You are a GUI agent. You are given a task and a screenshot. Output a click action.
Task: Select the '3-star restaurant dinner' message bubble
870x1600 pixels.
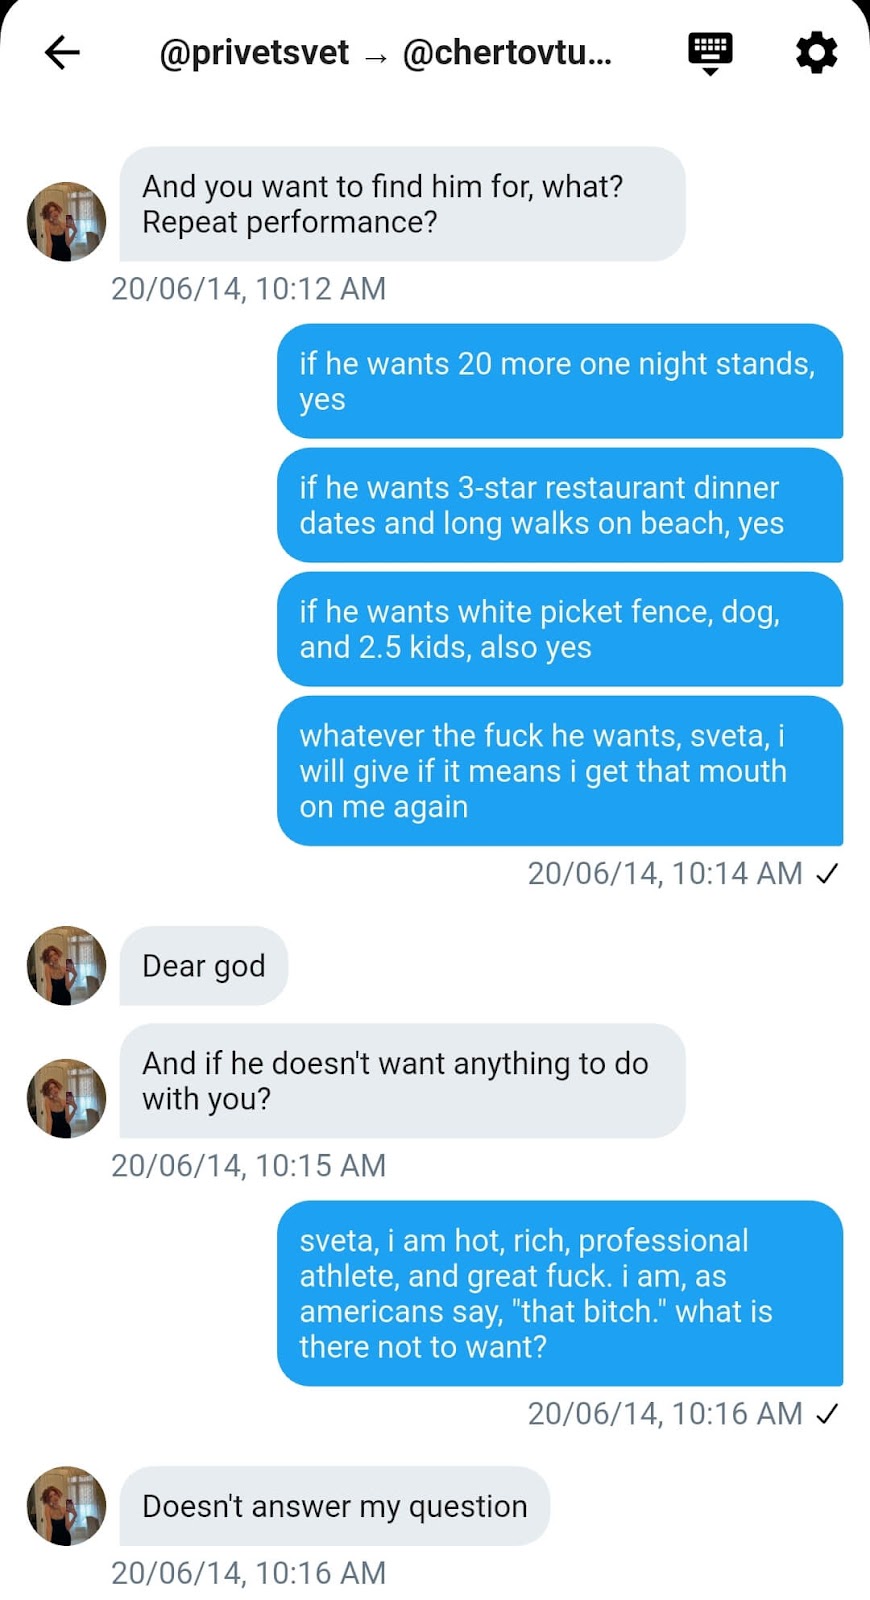click(x=560, y=505)
